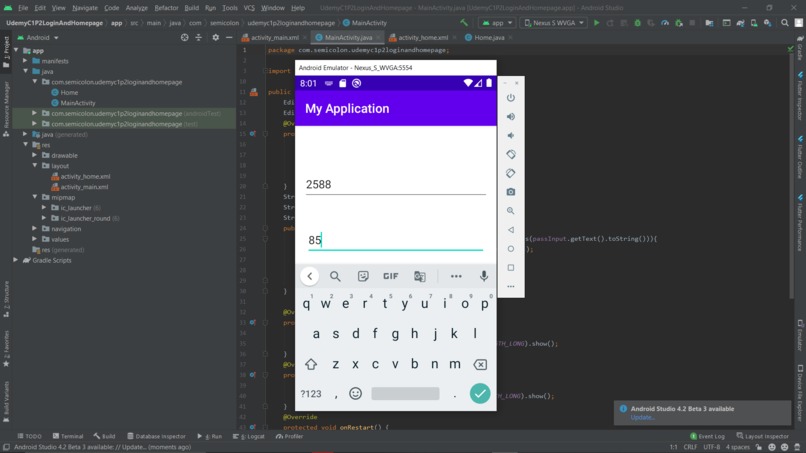Select Home class in project tree

[x=69, y=93]
